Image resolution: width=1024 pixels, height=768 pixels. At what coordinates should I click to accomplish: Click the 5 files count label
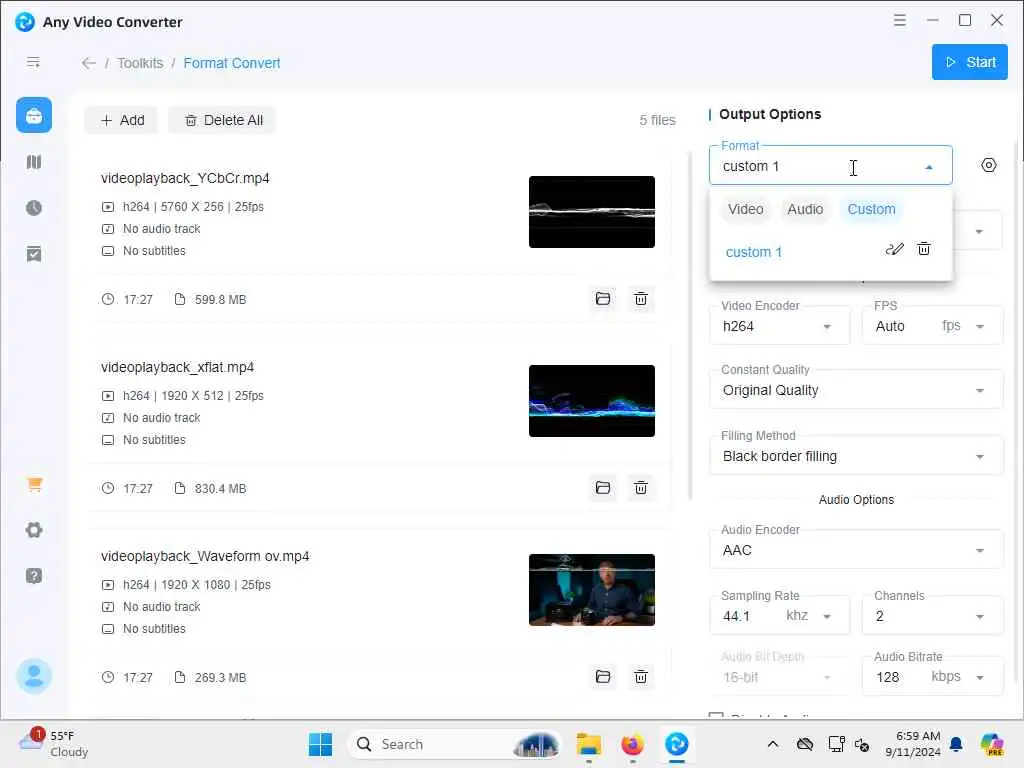pyautogui.click(x=657, y=120)
